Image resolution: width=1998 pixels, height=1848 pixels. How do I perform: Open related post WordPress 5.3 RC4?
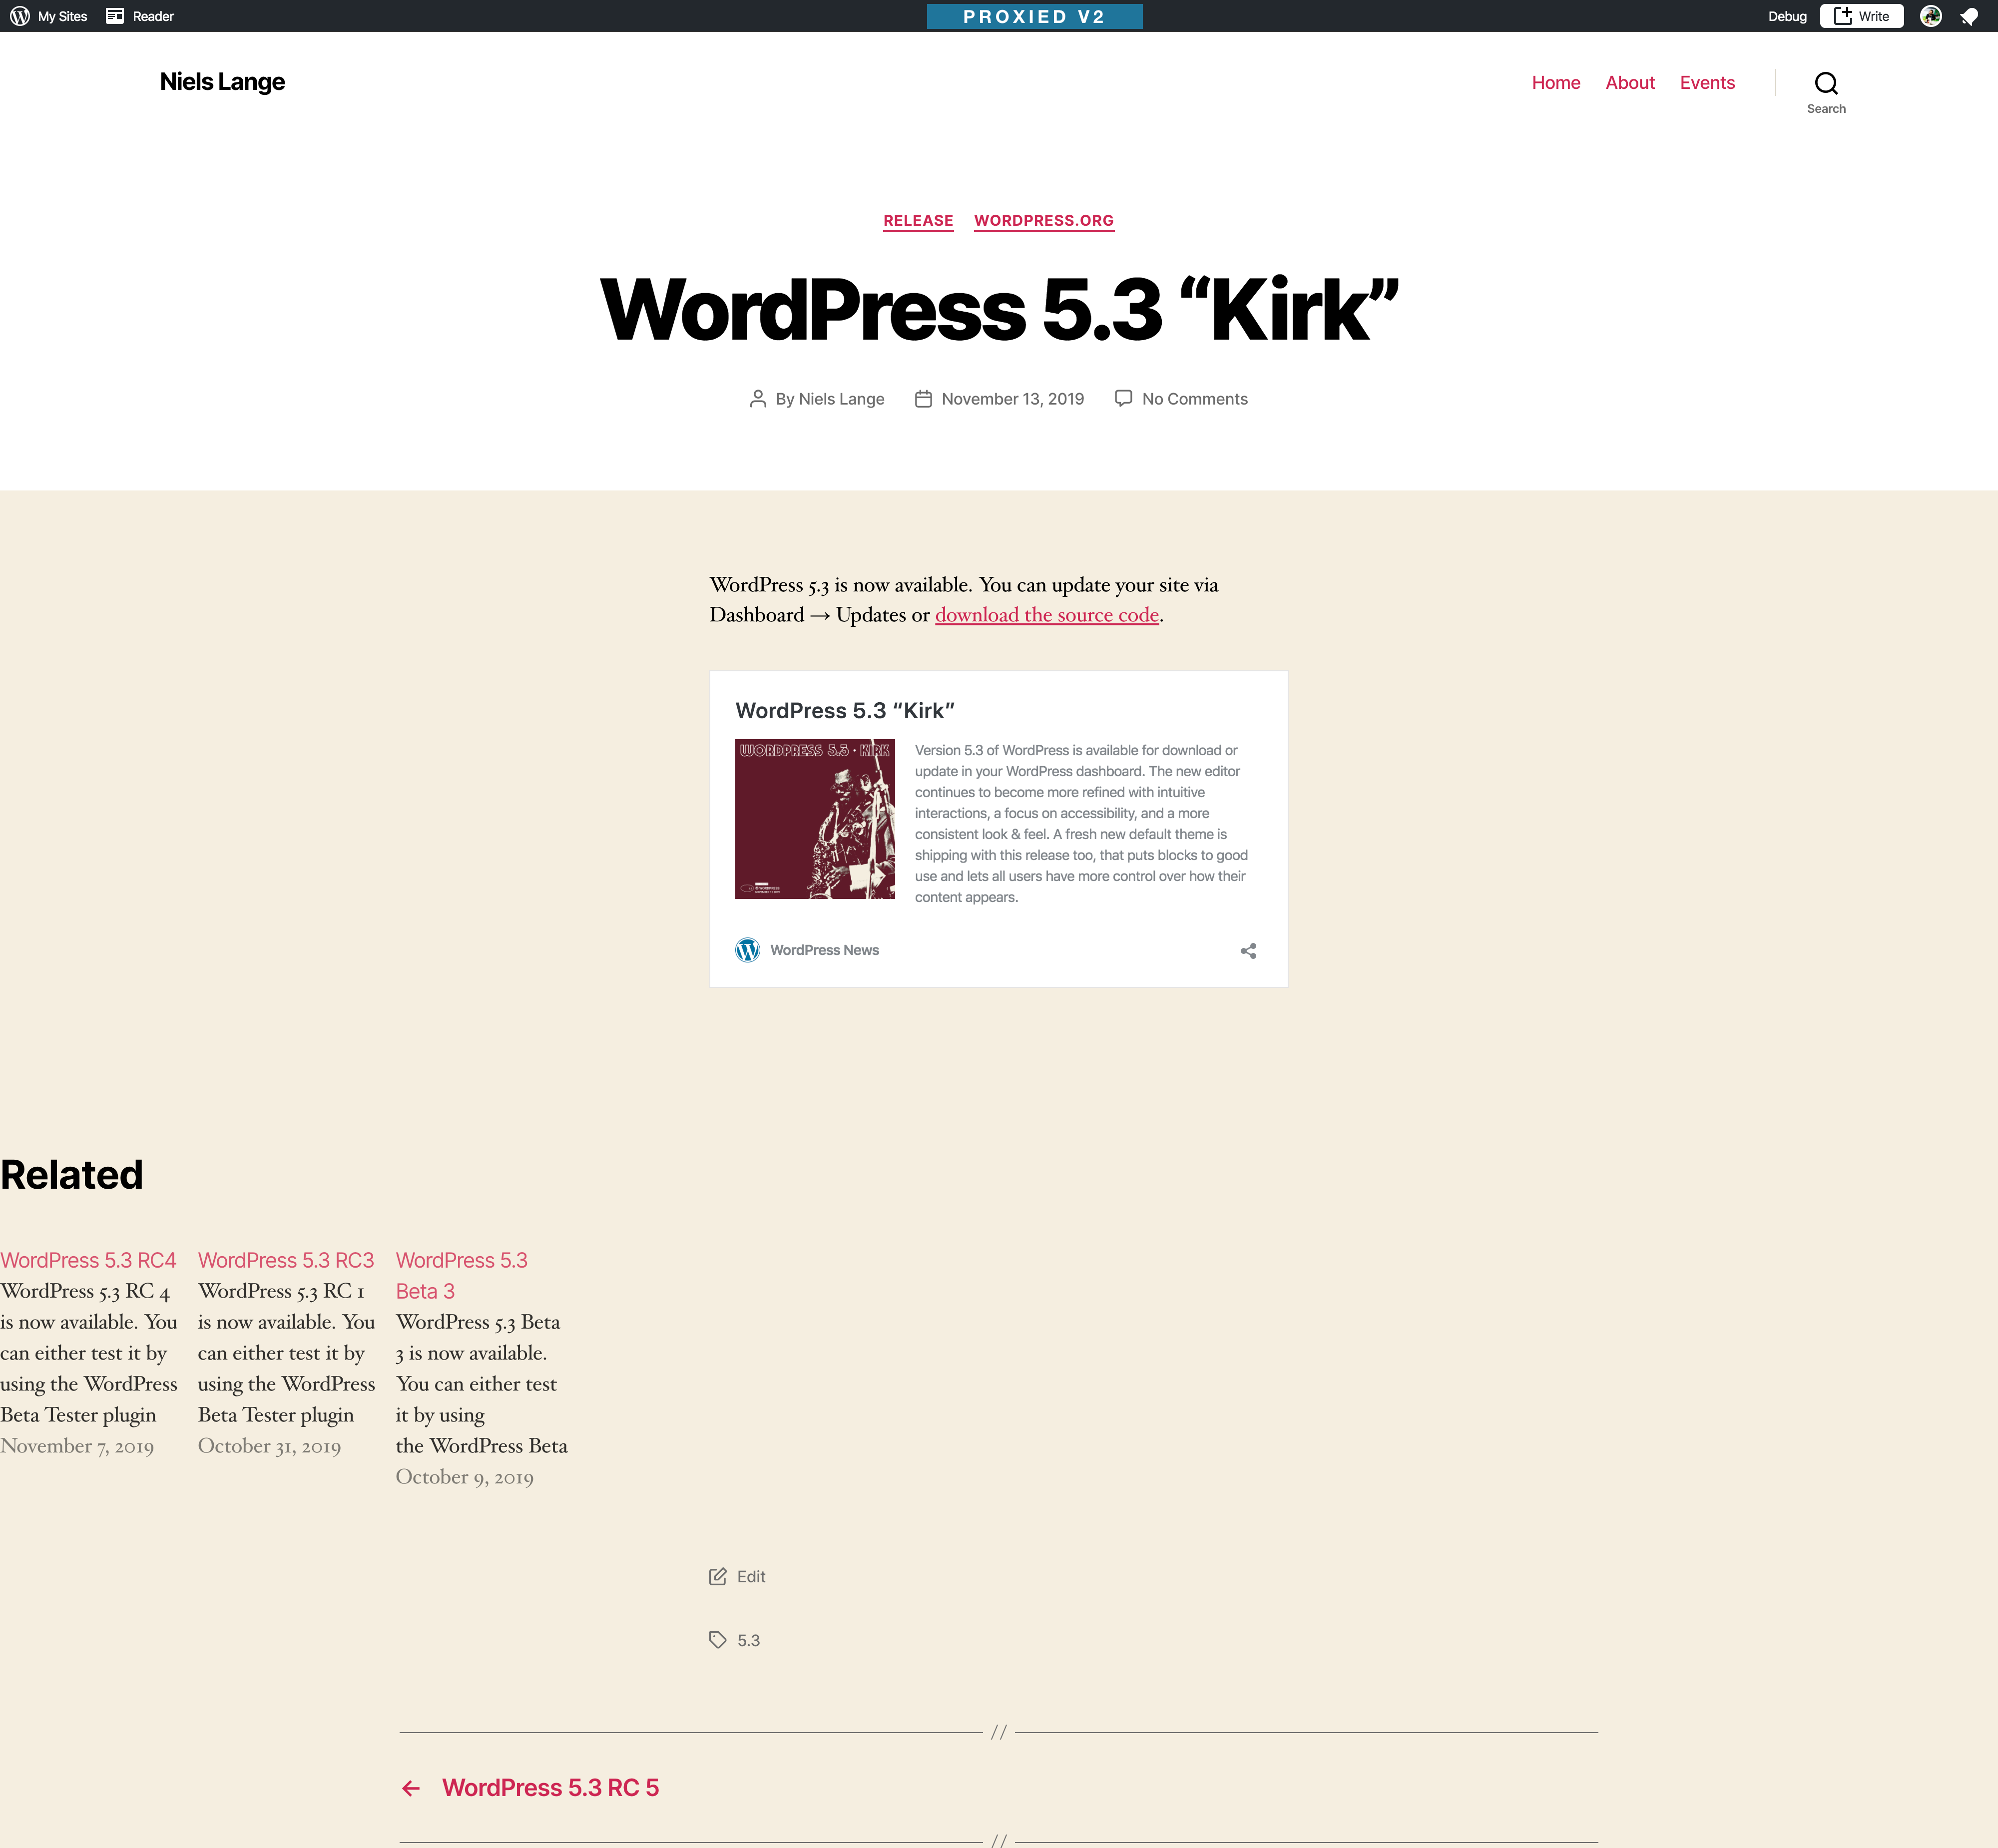[88, 1260]
